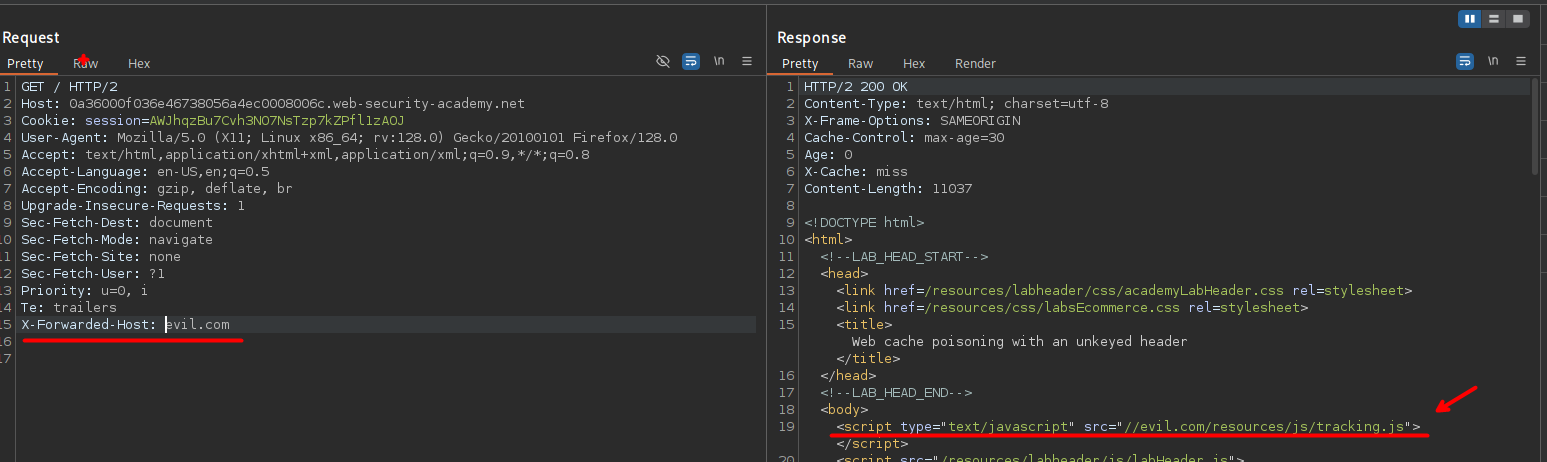Click the 'Accept-Encoding: gzip, deflate, br' line
Screen dimensions: 1547x462
157,189
